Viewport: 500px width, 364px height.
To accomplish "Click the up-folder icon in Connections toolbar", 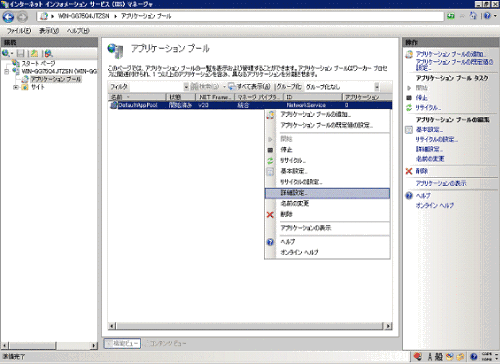I will 34,53.
